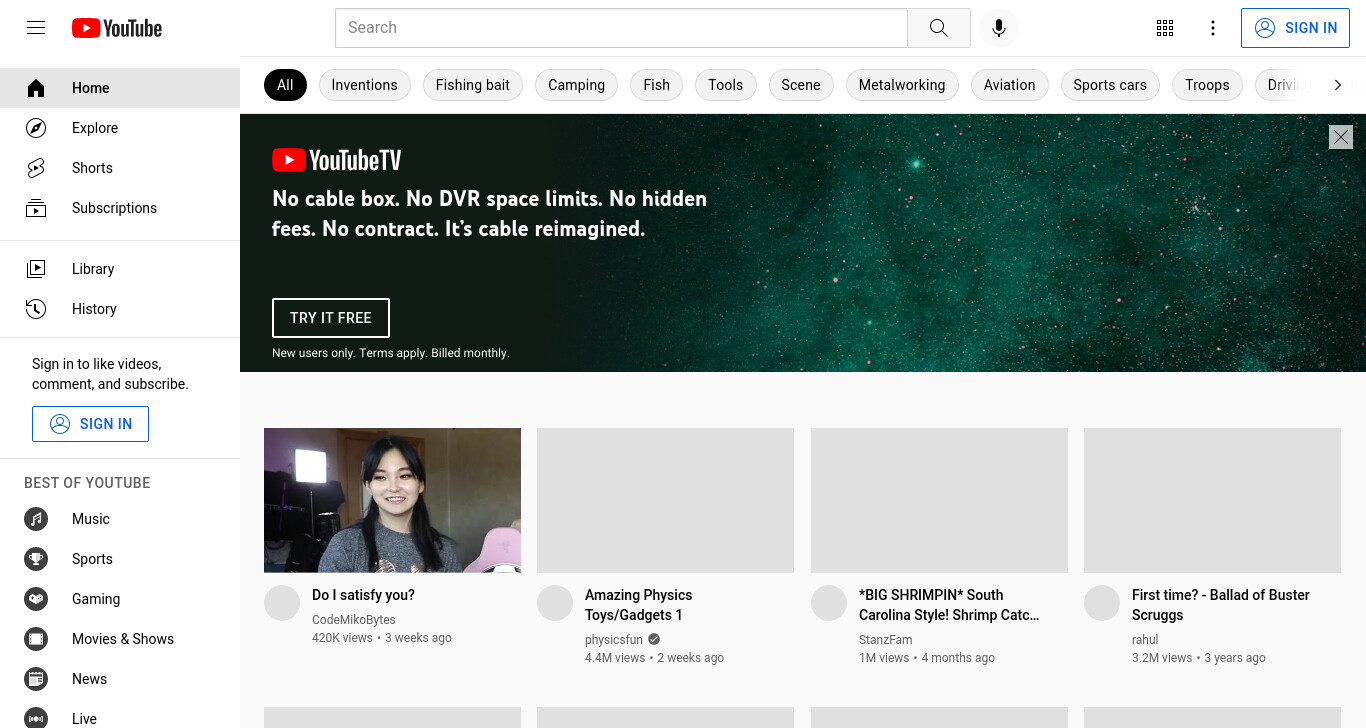1366x728 pixels.
Task: Click the Movies & Shows icon
Action: 36,639
